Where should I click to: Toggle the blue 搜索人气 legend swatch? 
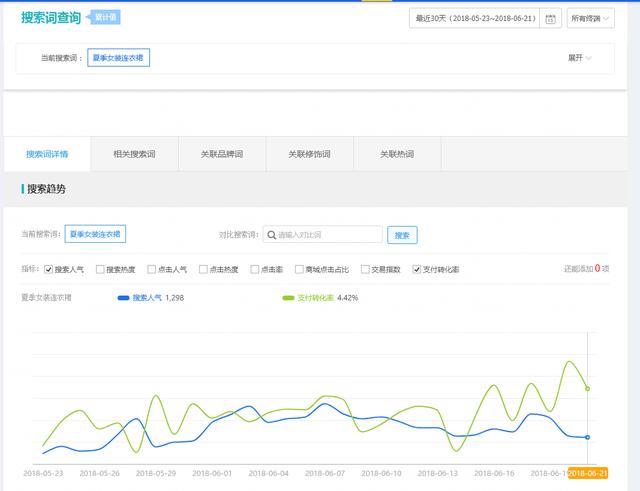pyautogui.click(x=123, y=298)
